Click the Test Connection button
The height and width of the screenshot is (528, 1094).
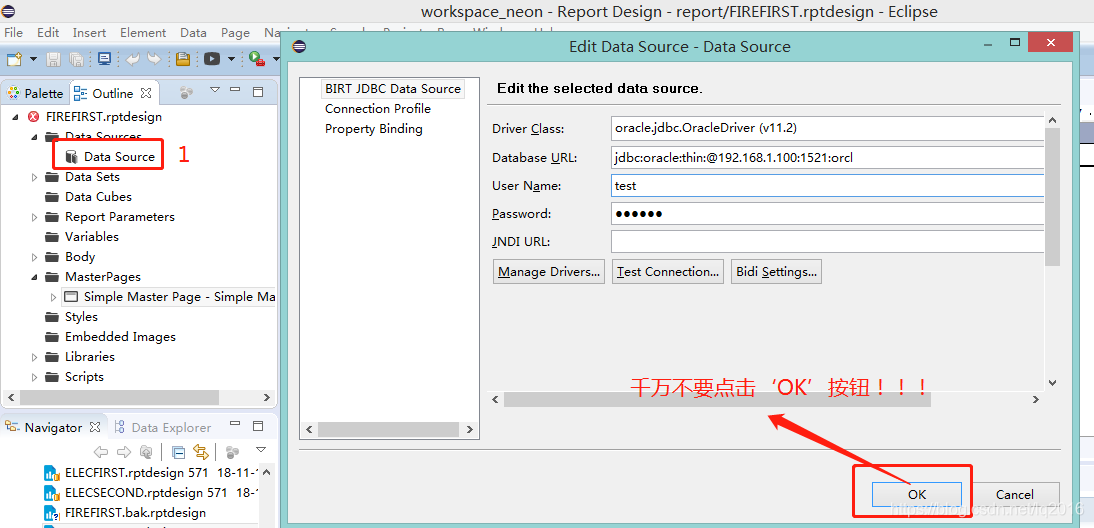point(668,271)
